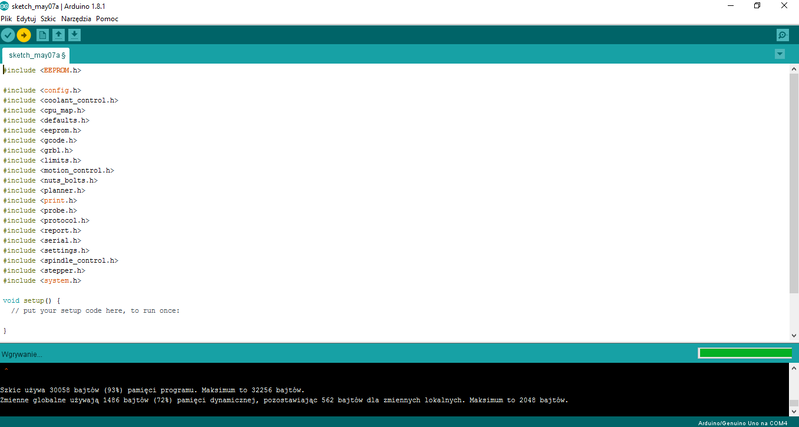This screenshot has width=799, height=427.
Task: Click the line '#include <motion_control.h>'
Action: click(x=59, y=170)
